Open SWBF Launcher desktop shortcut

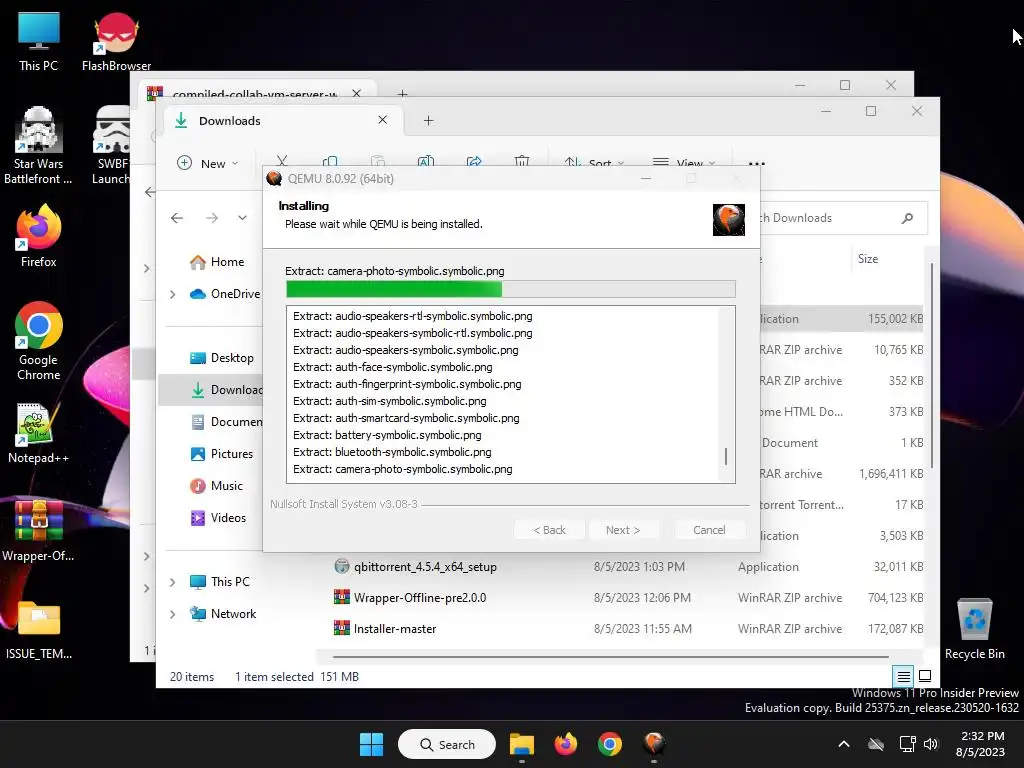pos(112,145)
